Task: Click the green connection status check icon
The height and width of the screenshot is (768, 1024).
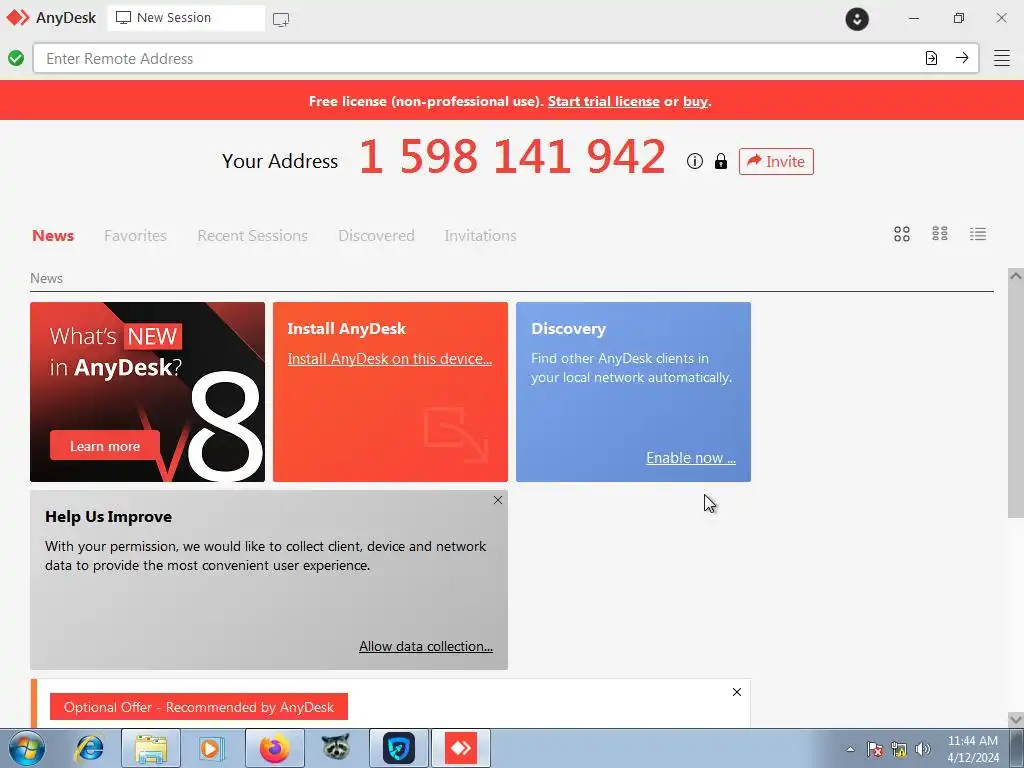Action: [x=16, y=58]
